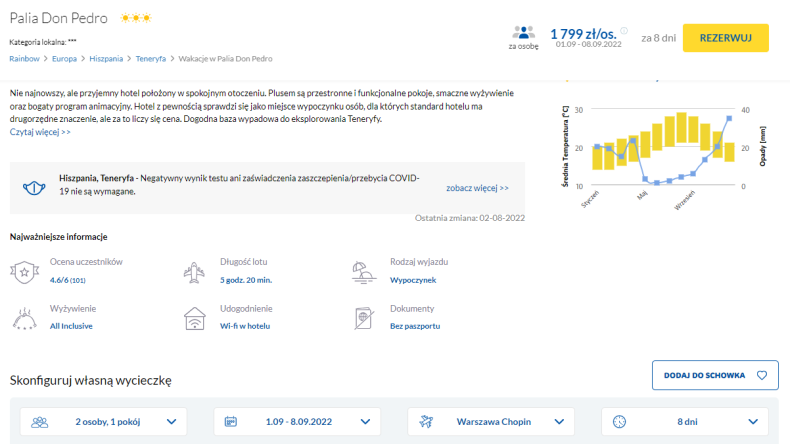Click the clock icon in the duration selector

point(619,421)
